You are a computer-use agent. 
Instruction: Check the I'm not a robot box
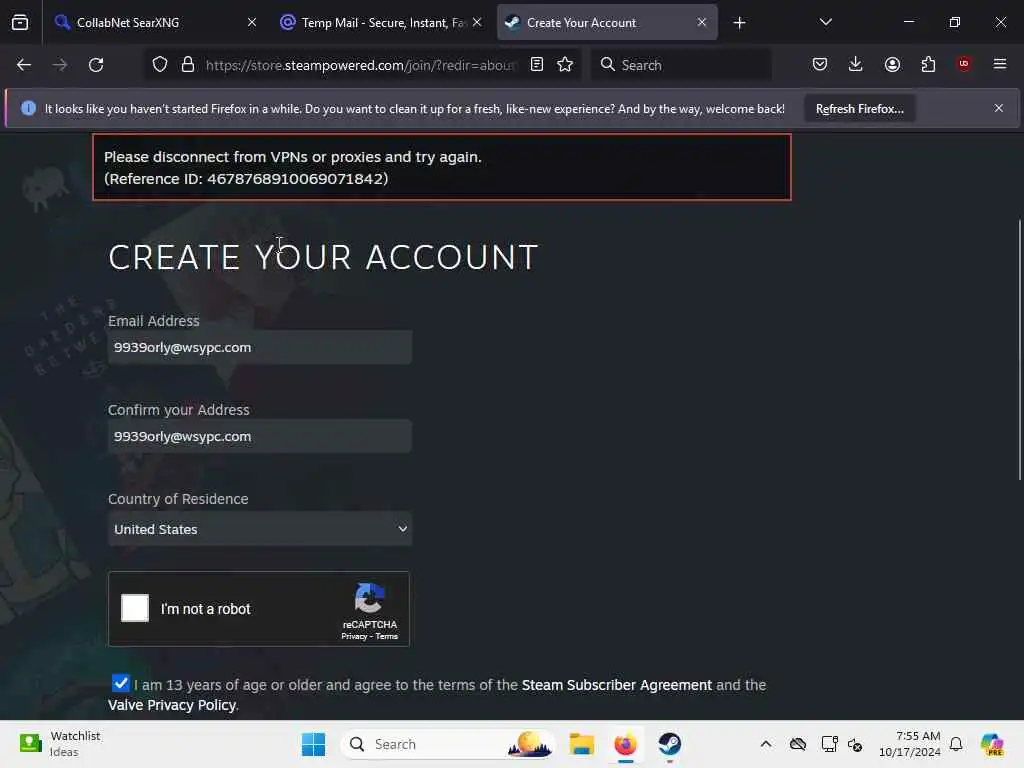coord(135,608)
